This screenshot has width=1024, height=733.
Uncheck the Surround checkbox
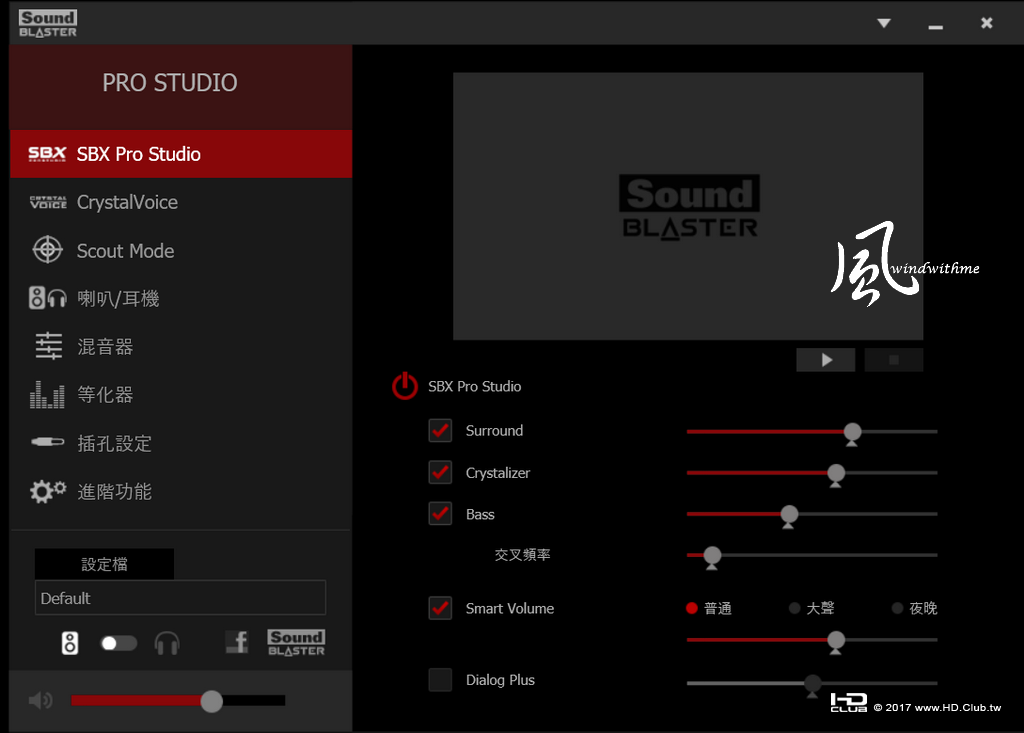point(440,431)
